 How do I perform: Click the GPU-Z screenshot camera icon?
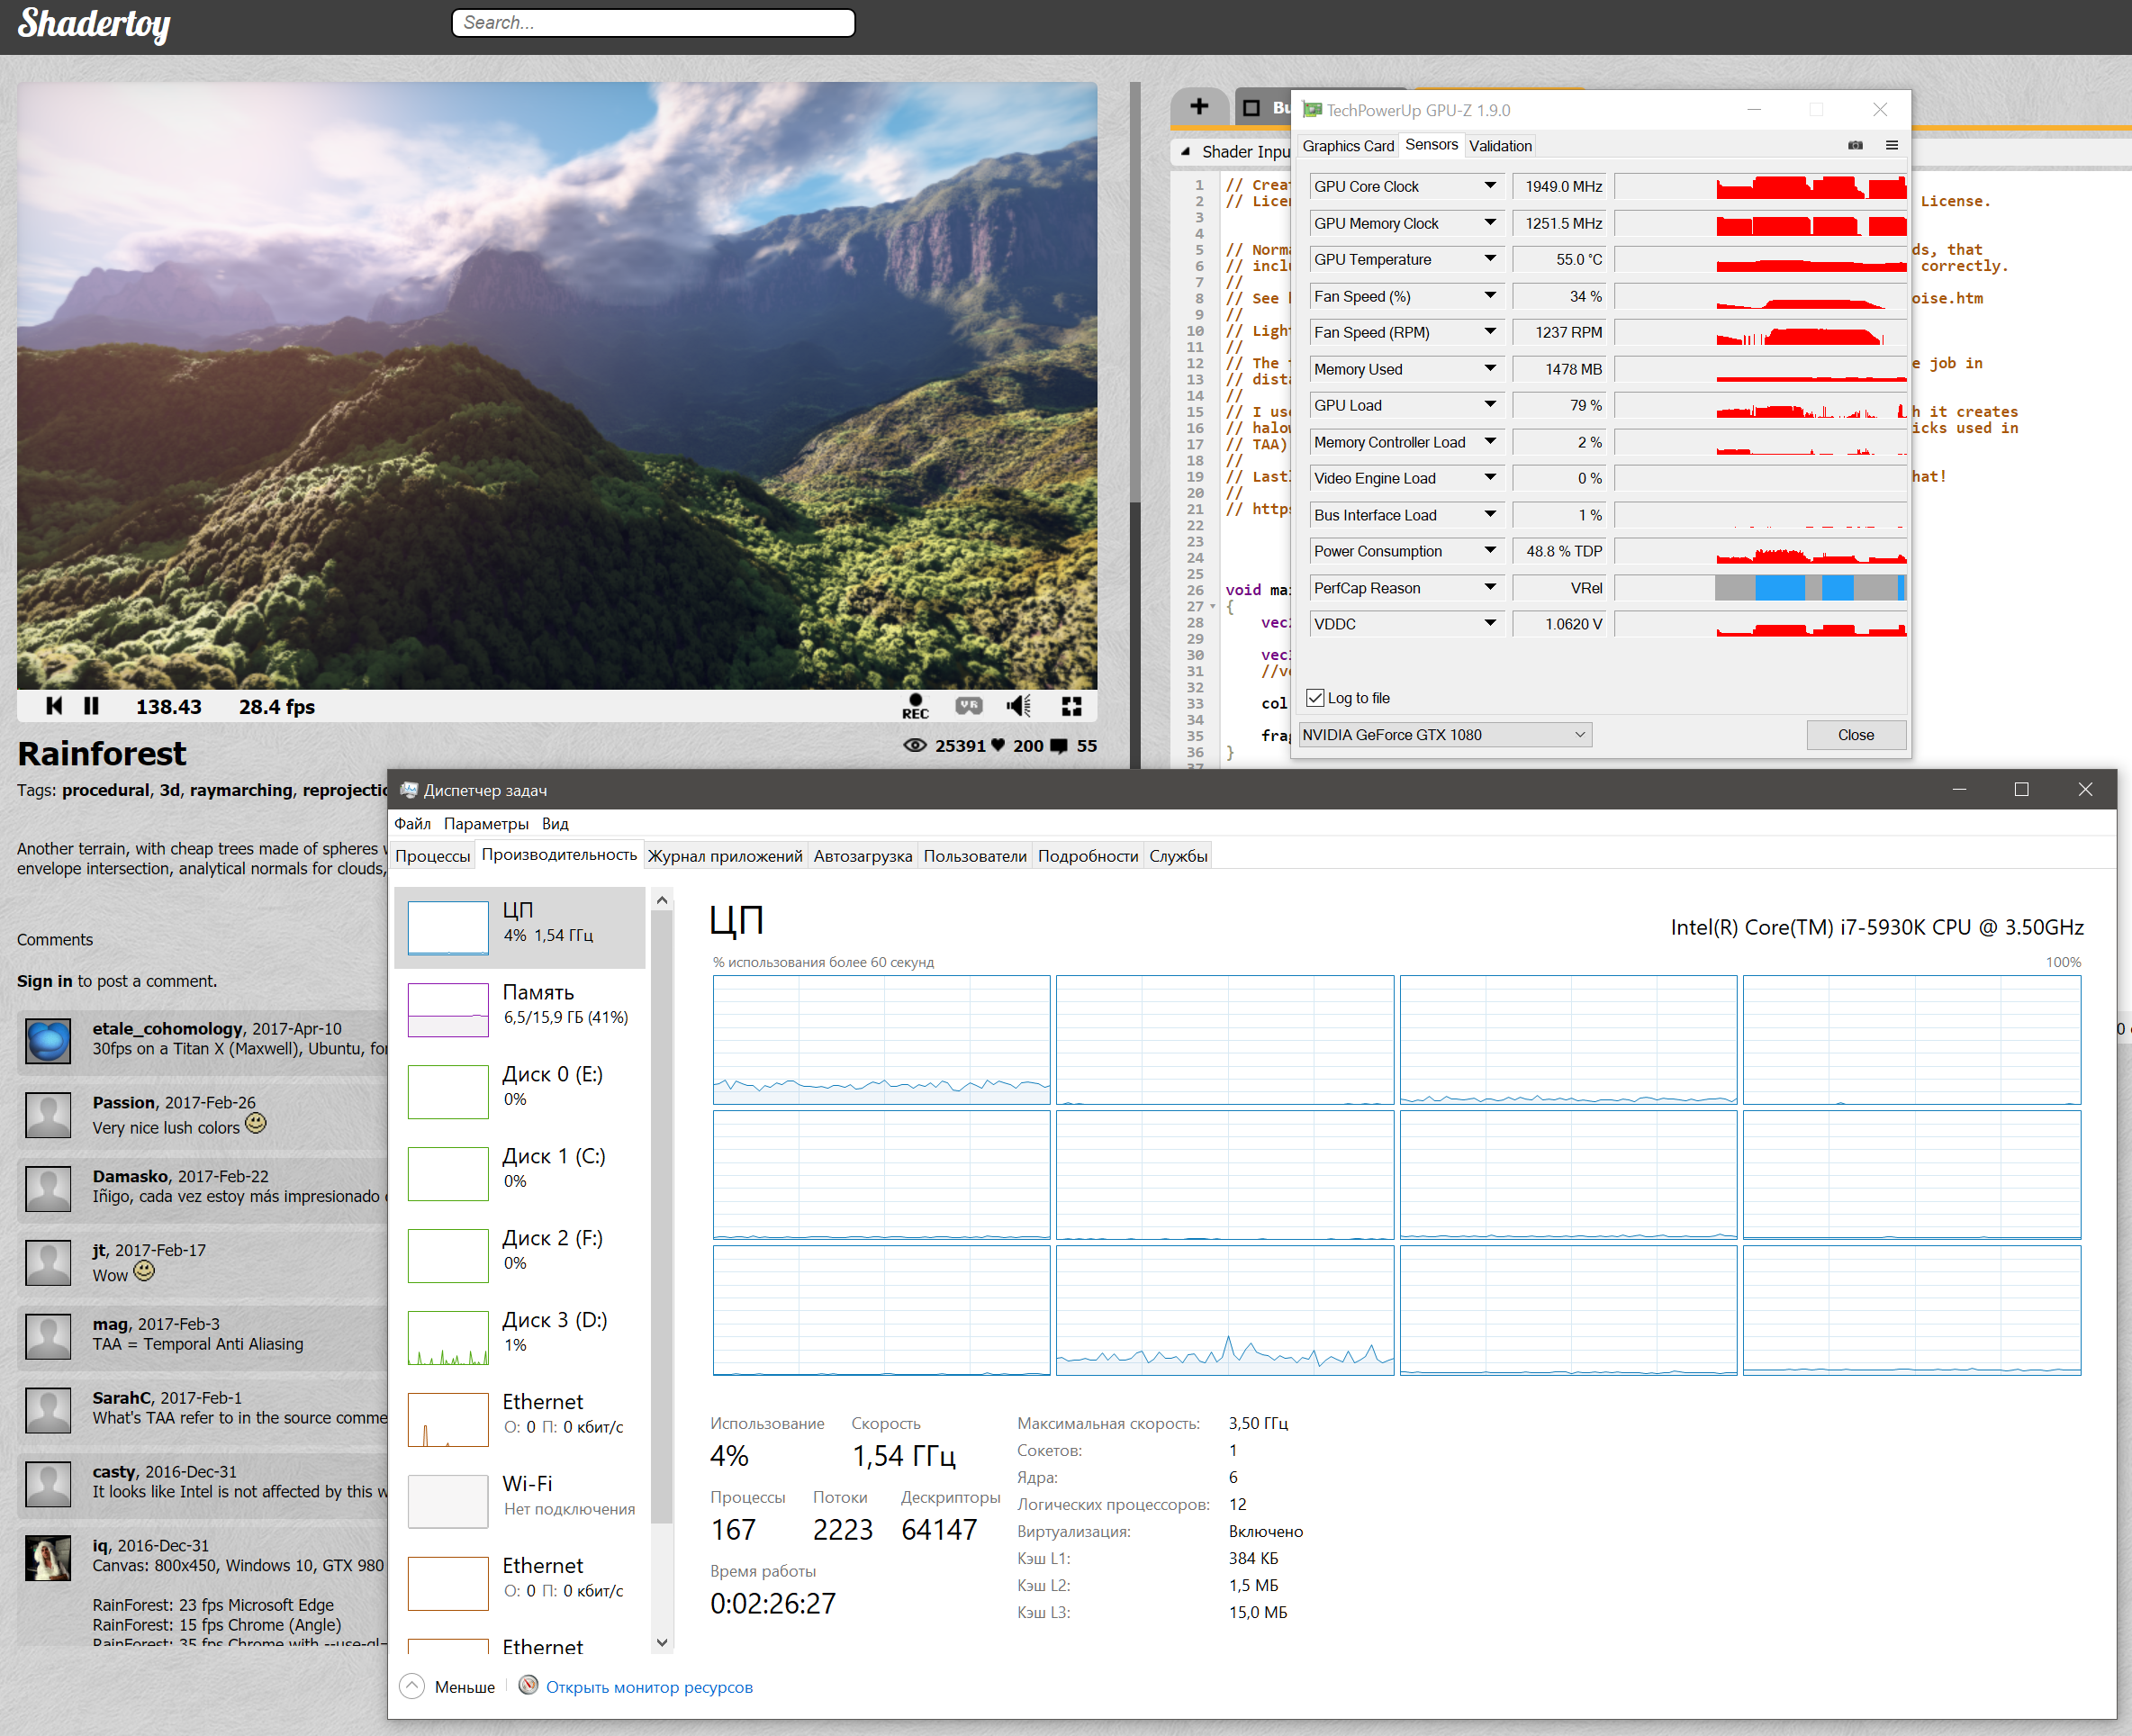(x=1855, y=145)
